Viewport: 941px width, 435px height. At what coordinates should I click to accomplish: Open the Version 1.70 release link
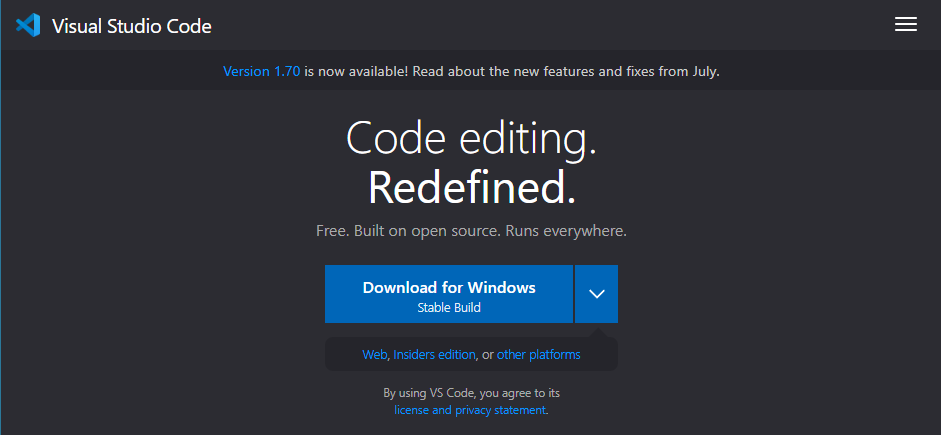pos(262,71)
